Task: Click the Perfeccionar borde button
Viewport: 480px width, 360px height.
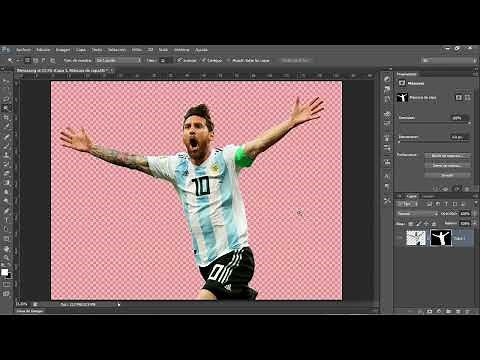Action: [x=296, y=60]
